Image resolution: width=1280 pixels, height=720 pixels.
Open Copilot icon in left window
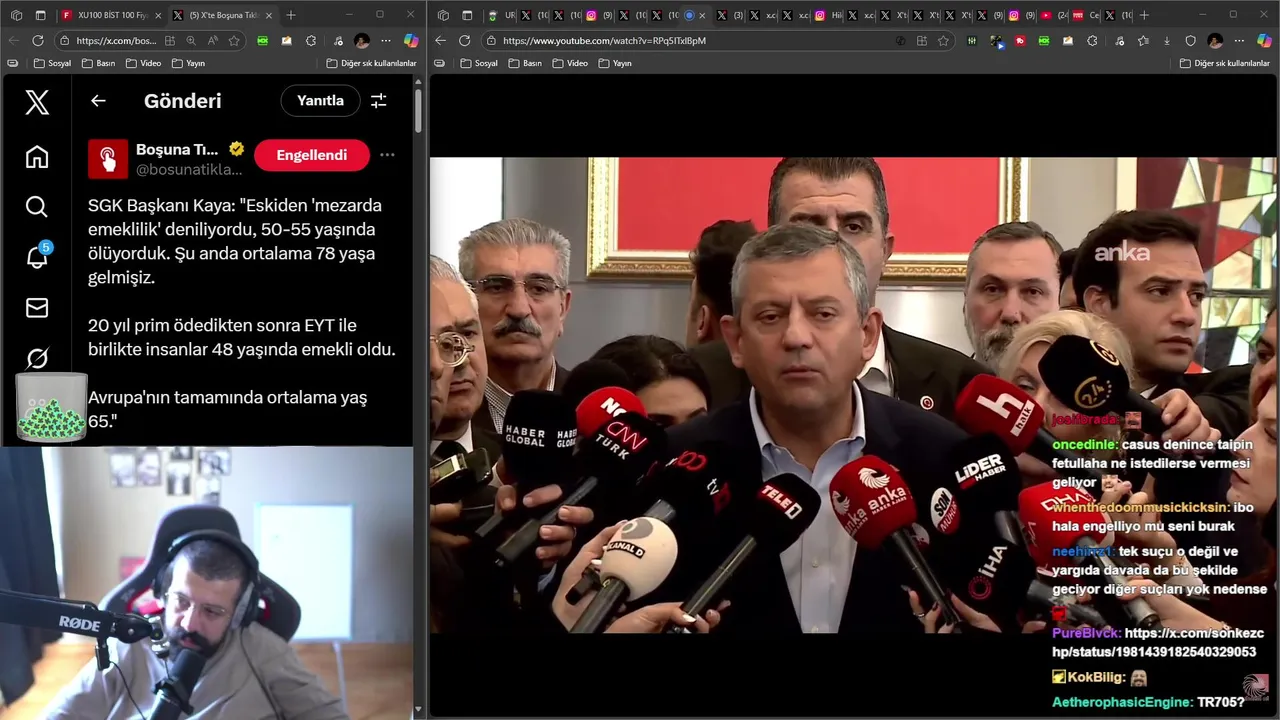coord(411,41)
